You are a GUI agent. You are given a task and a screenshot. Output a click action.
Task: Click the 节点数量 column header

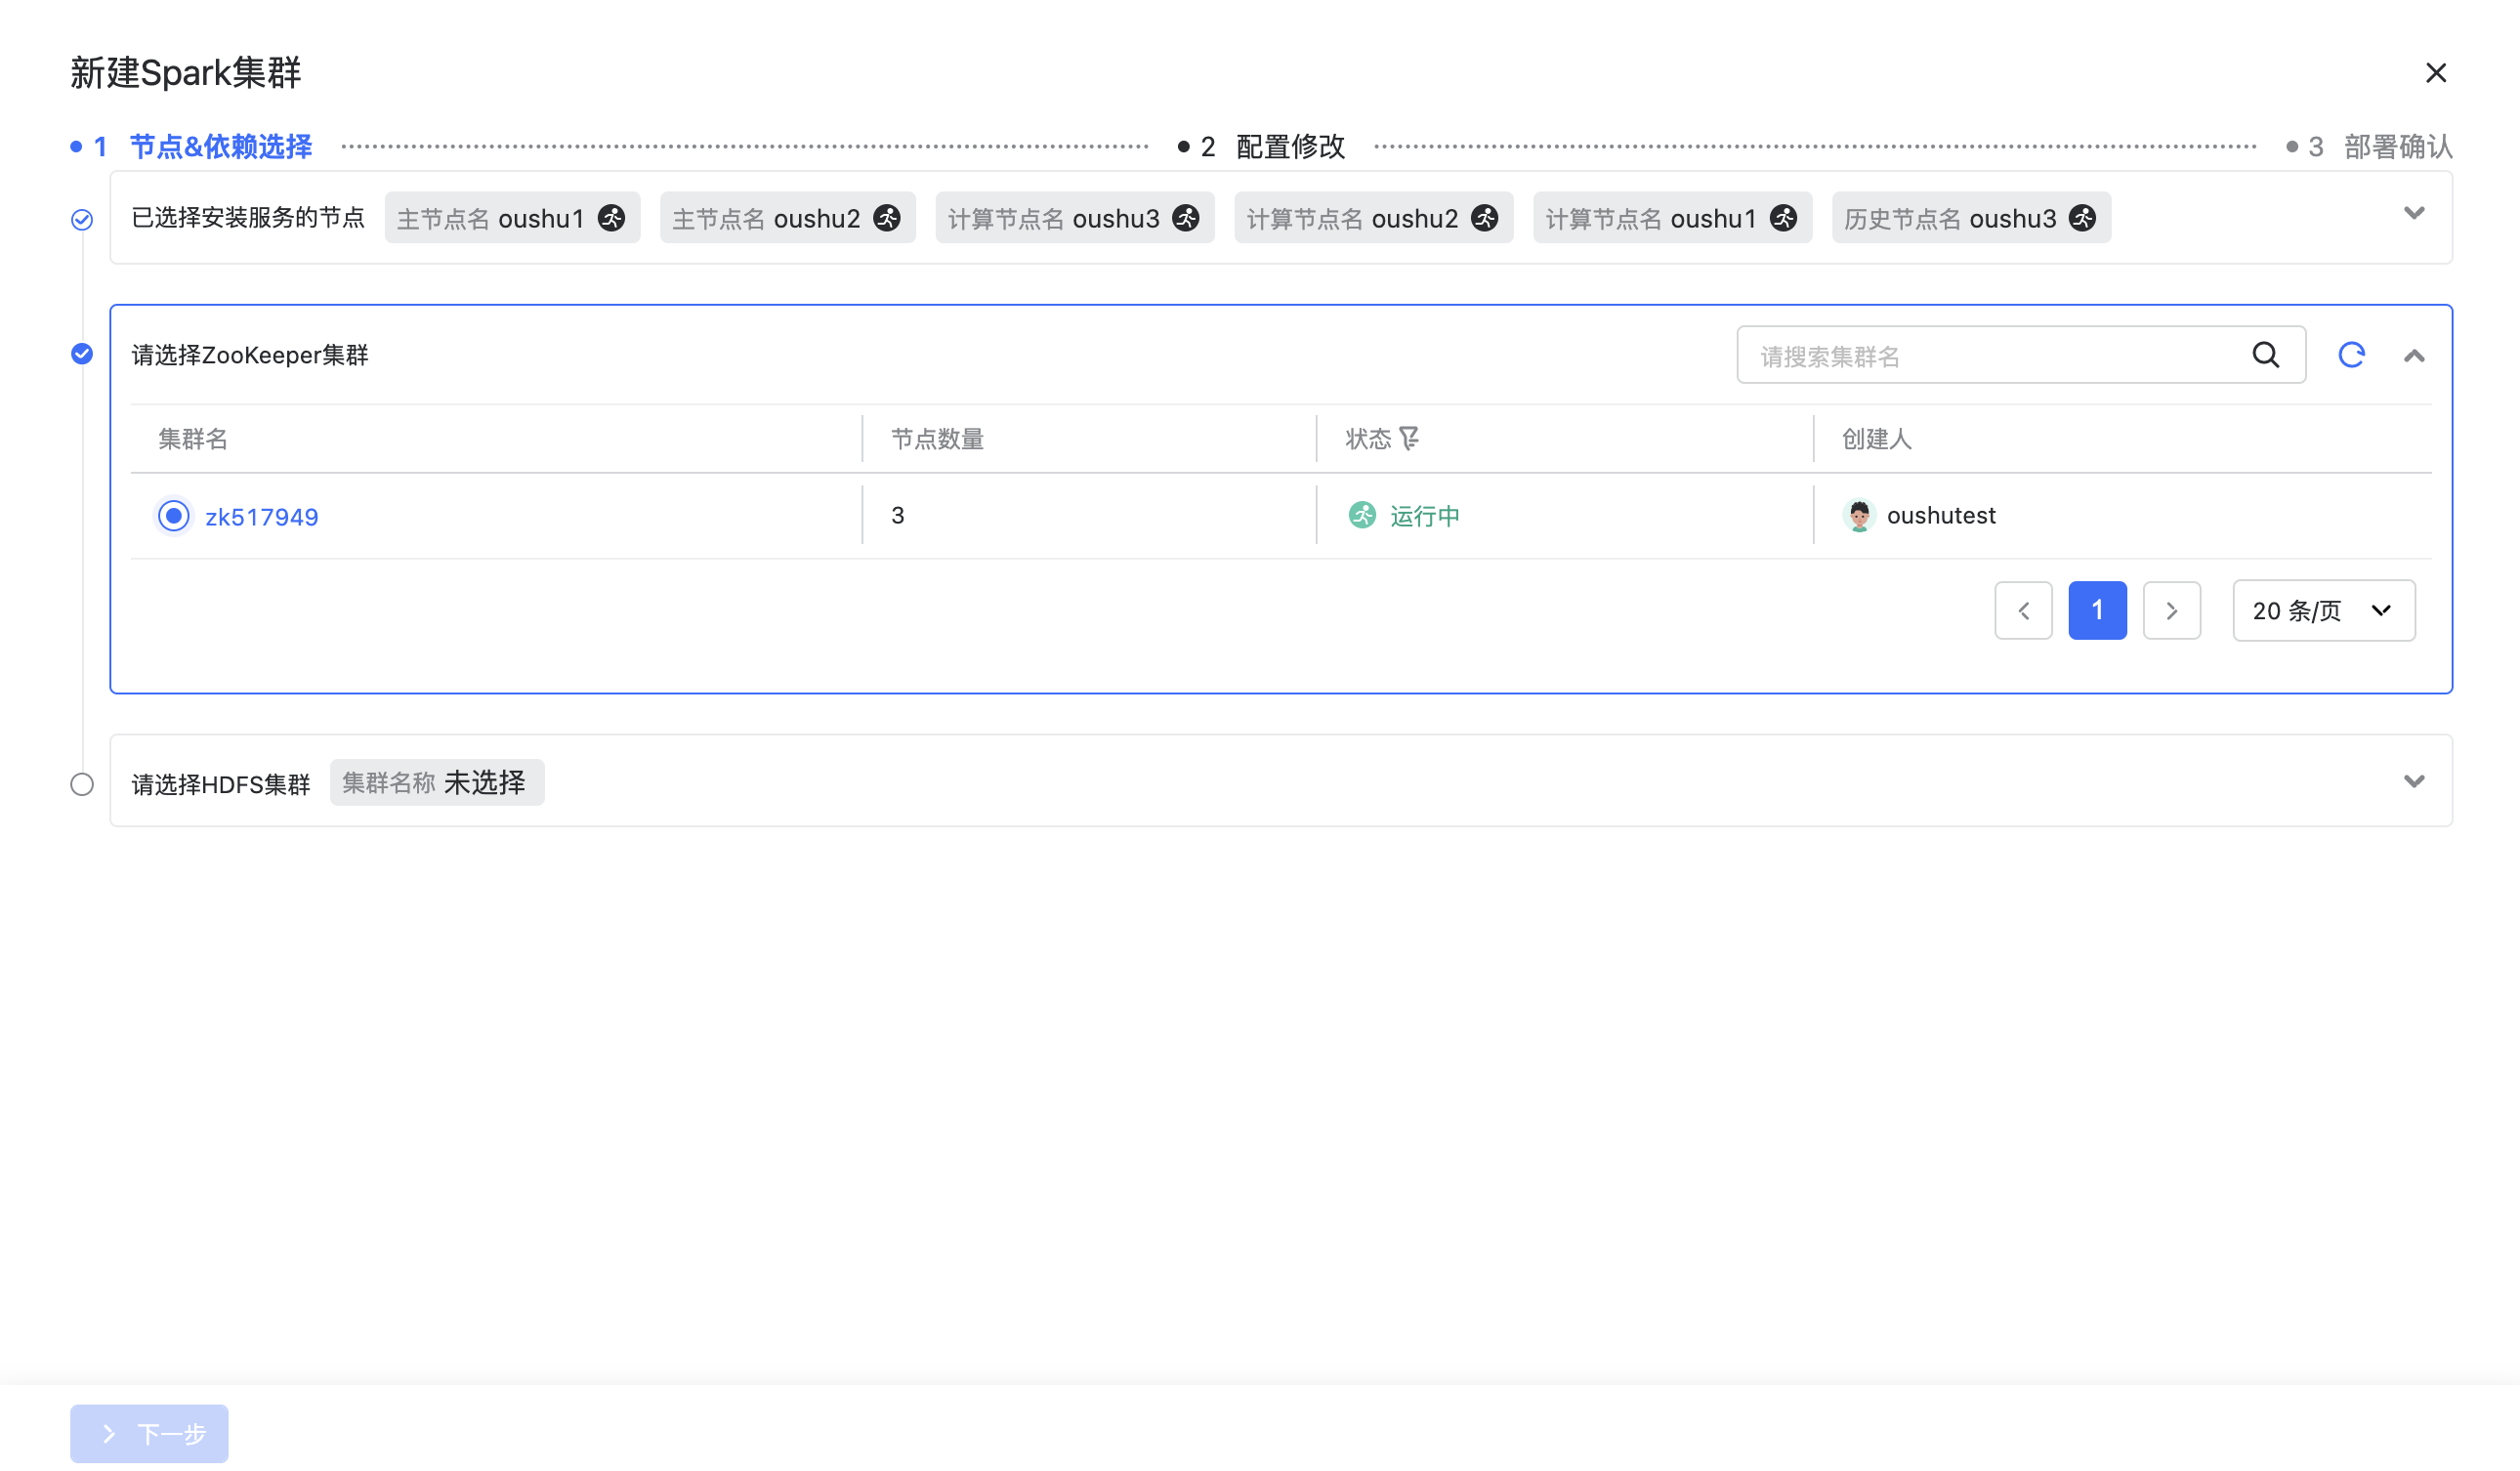(938, 439)
